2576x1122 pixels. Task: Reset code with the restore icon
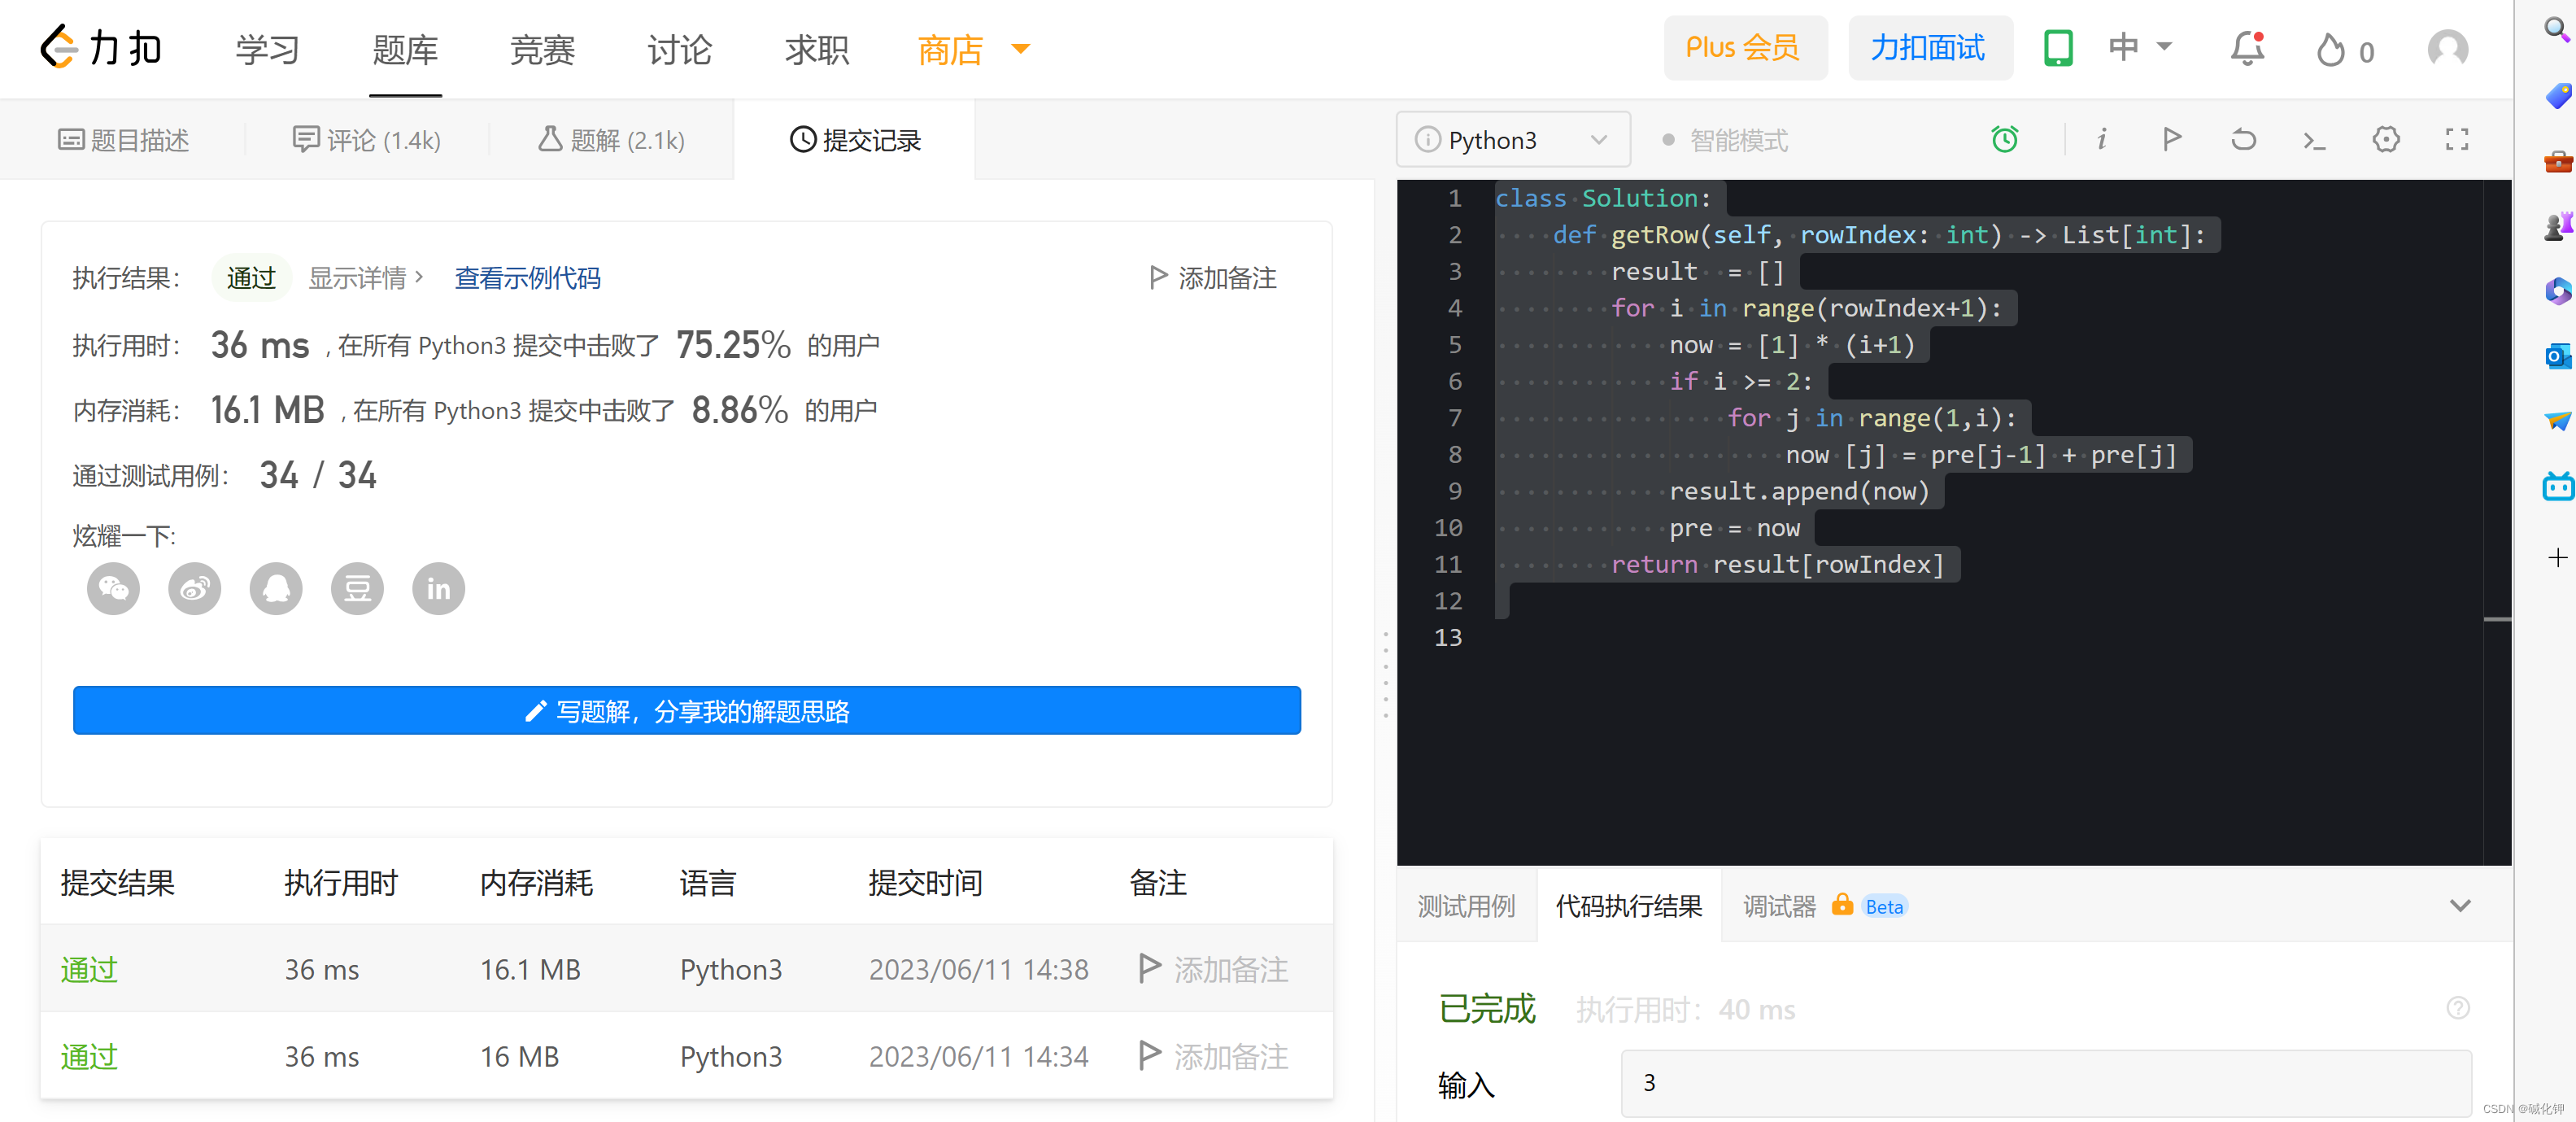[x=2243, y=139]
